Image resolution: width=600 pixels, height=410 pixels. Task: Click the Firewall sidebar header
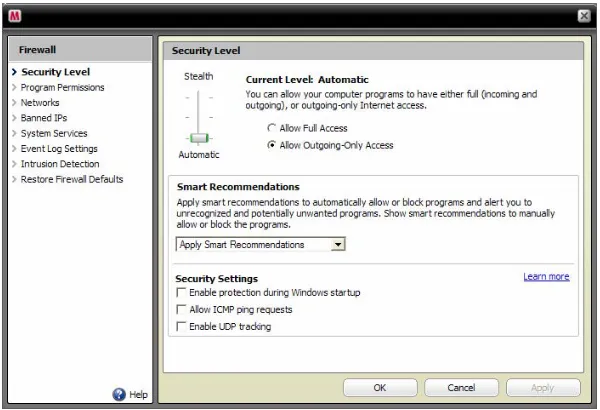coord(80,50)
